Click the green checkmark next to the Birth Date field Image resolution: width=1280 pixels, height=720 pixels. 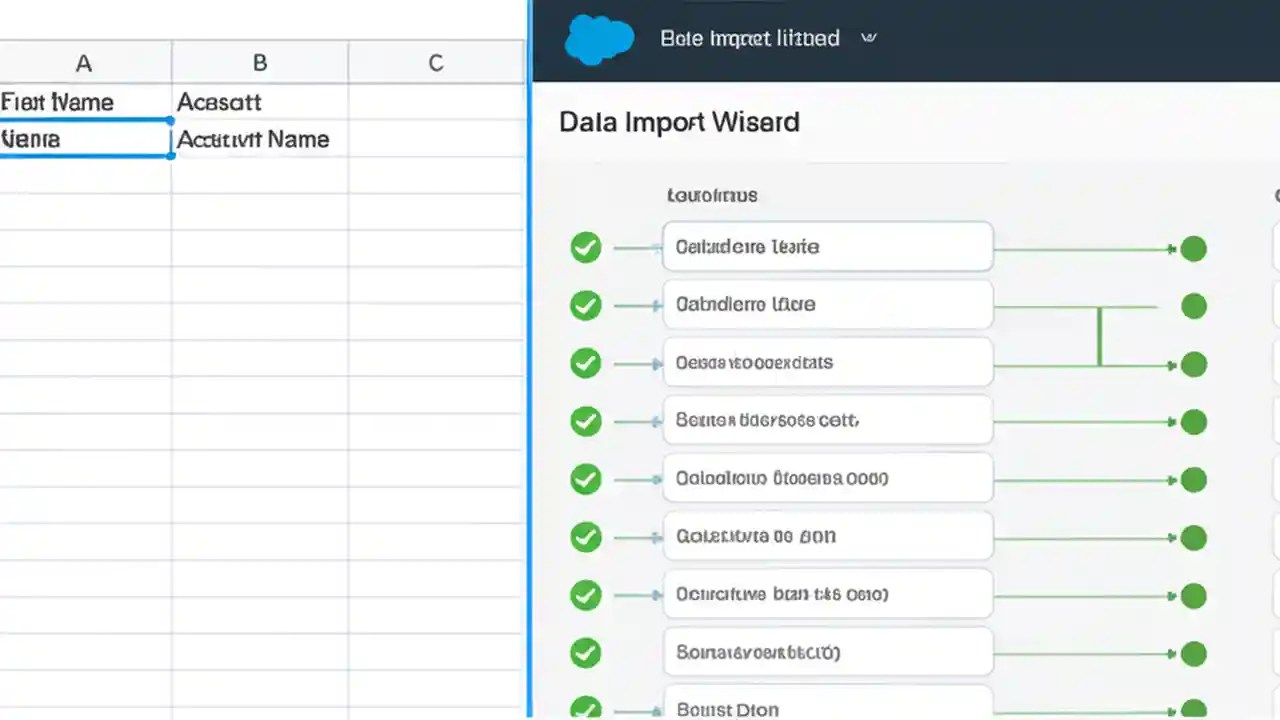point(586,710)
